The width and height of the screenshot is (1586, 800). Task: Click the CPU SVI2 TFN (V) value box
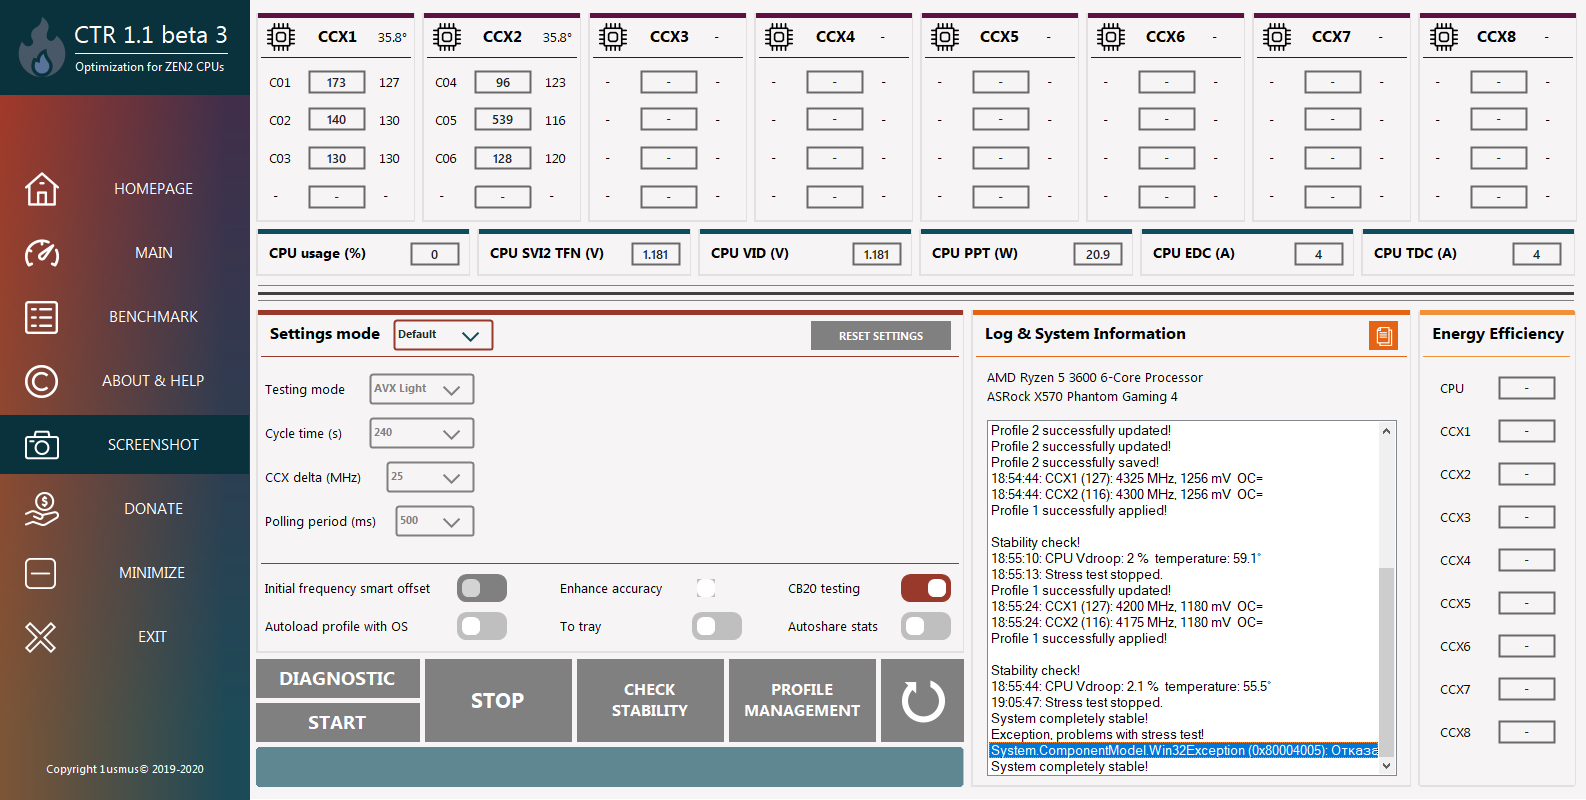coord(656,254)
